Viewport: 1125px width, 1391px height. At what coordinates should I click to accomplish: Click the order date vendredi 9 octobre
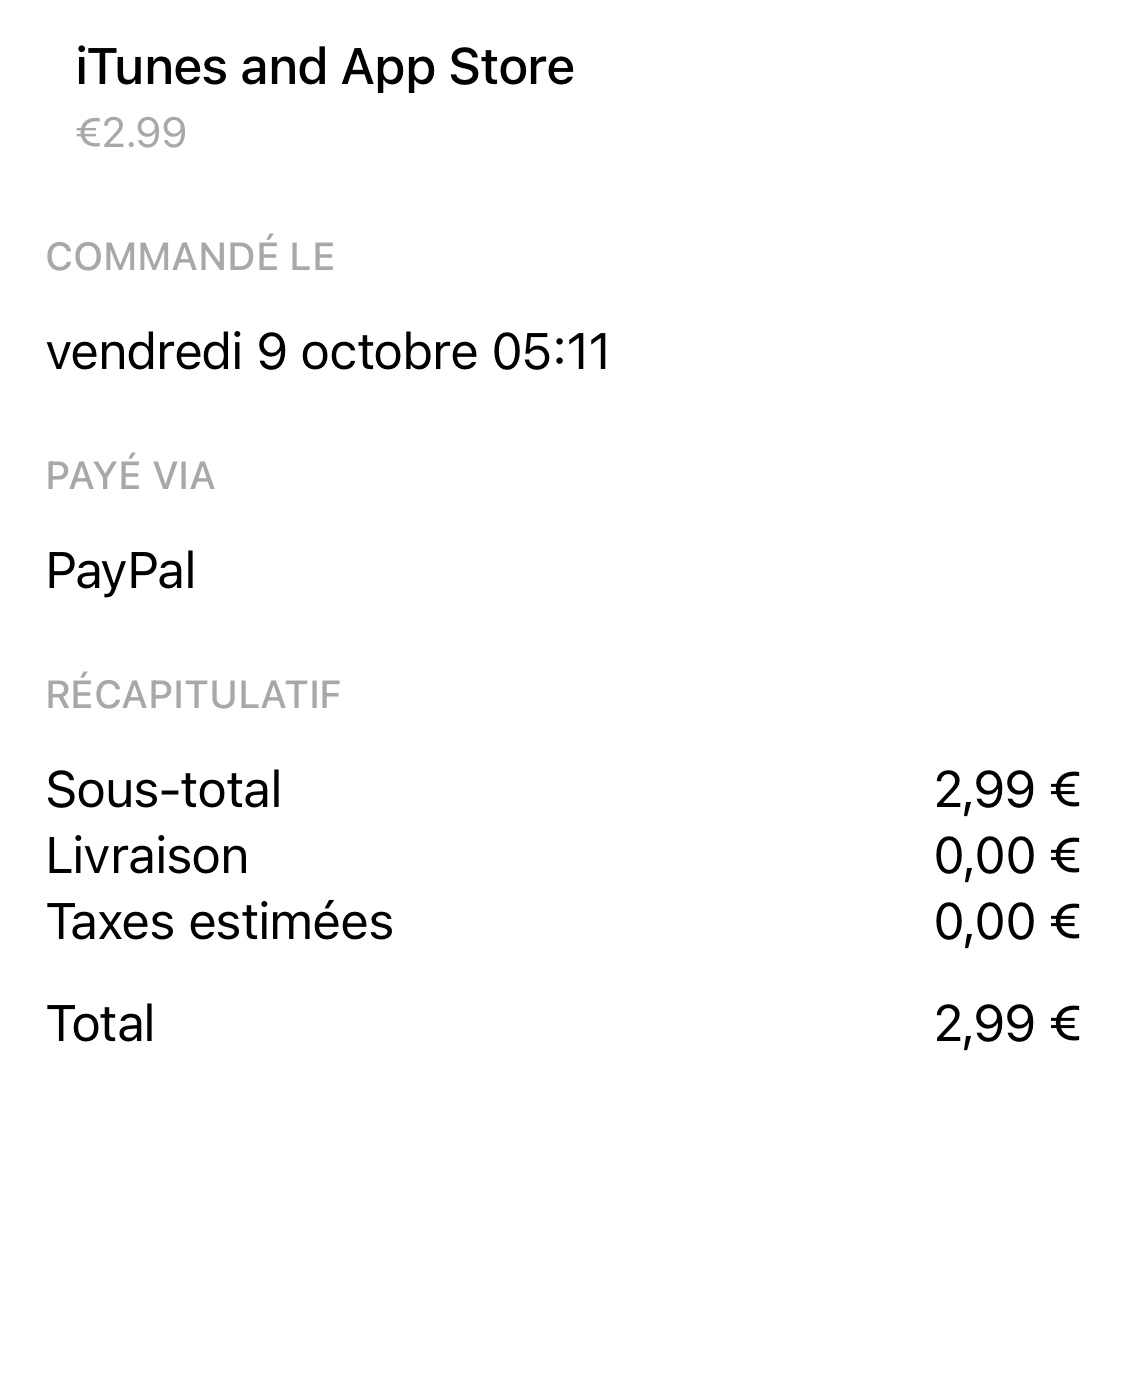262,352
